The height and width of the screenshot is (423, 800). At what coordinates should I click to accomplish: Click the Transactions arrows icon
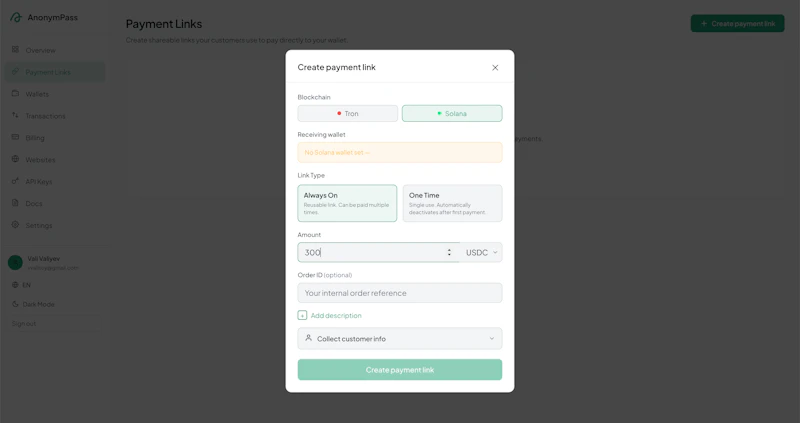(15, 115)
